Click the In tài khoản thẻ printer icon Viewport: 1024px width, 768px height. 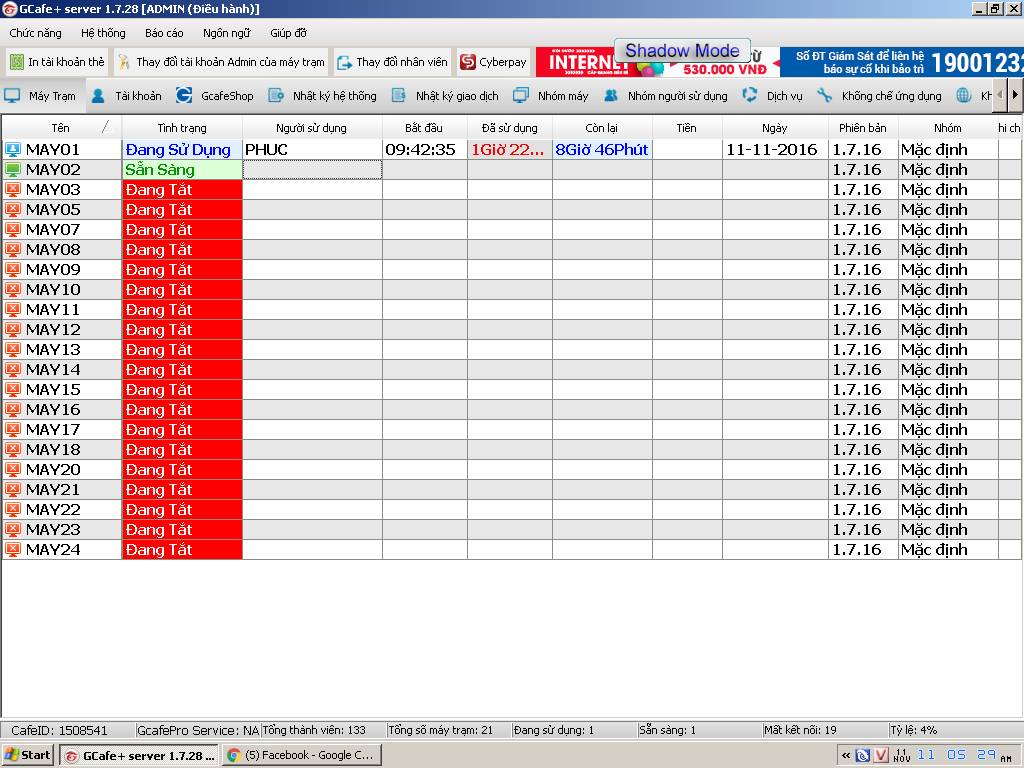(x=17, y=62)
